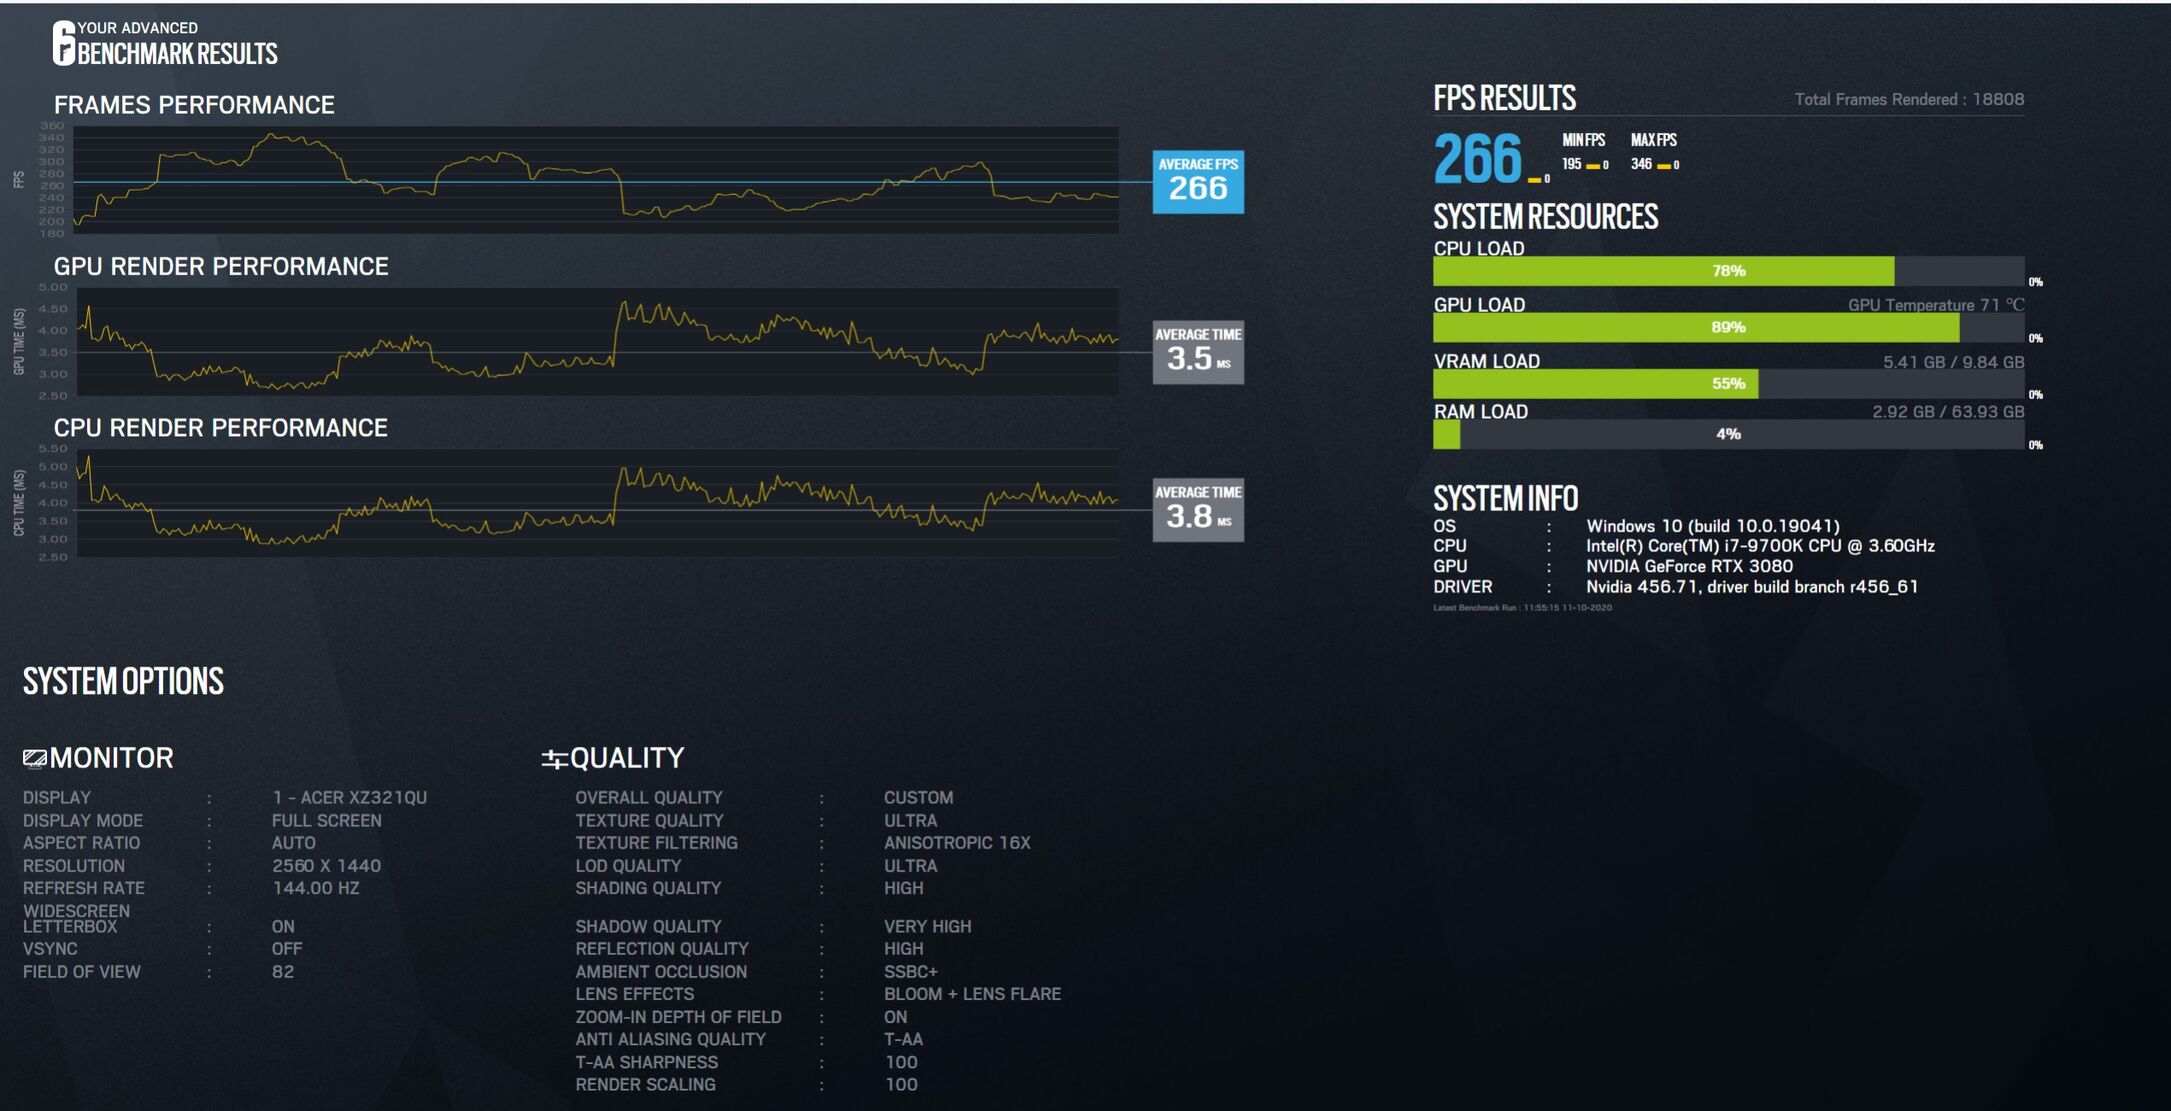Viewport: 2171px width, 1111px height.
Task: Click the Resolution 2560 x 1440 value
Action: click(x=326, y=866)
